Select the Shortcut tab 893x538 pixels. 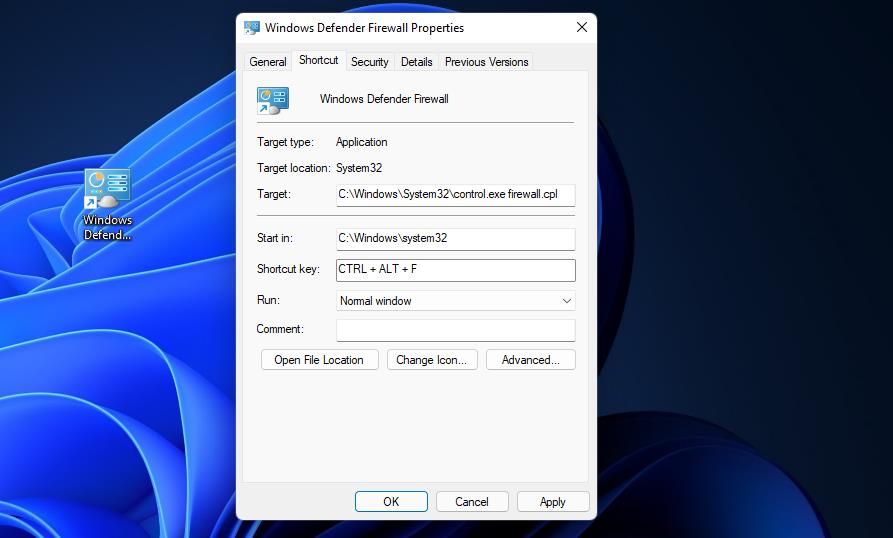coord(318,60)
